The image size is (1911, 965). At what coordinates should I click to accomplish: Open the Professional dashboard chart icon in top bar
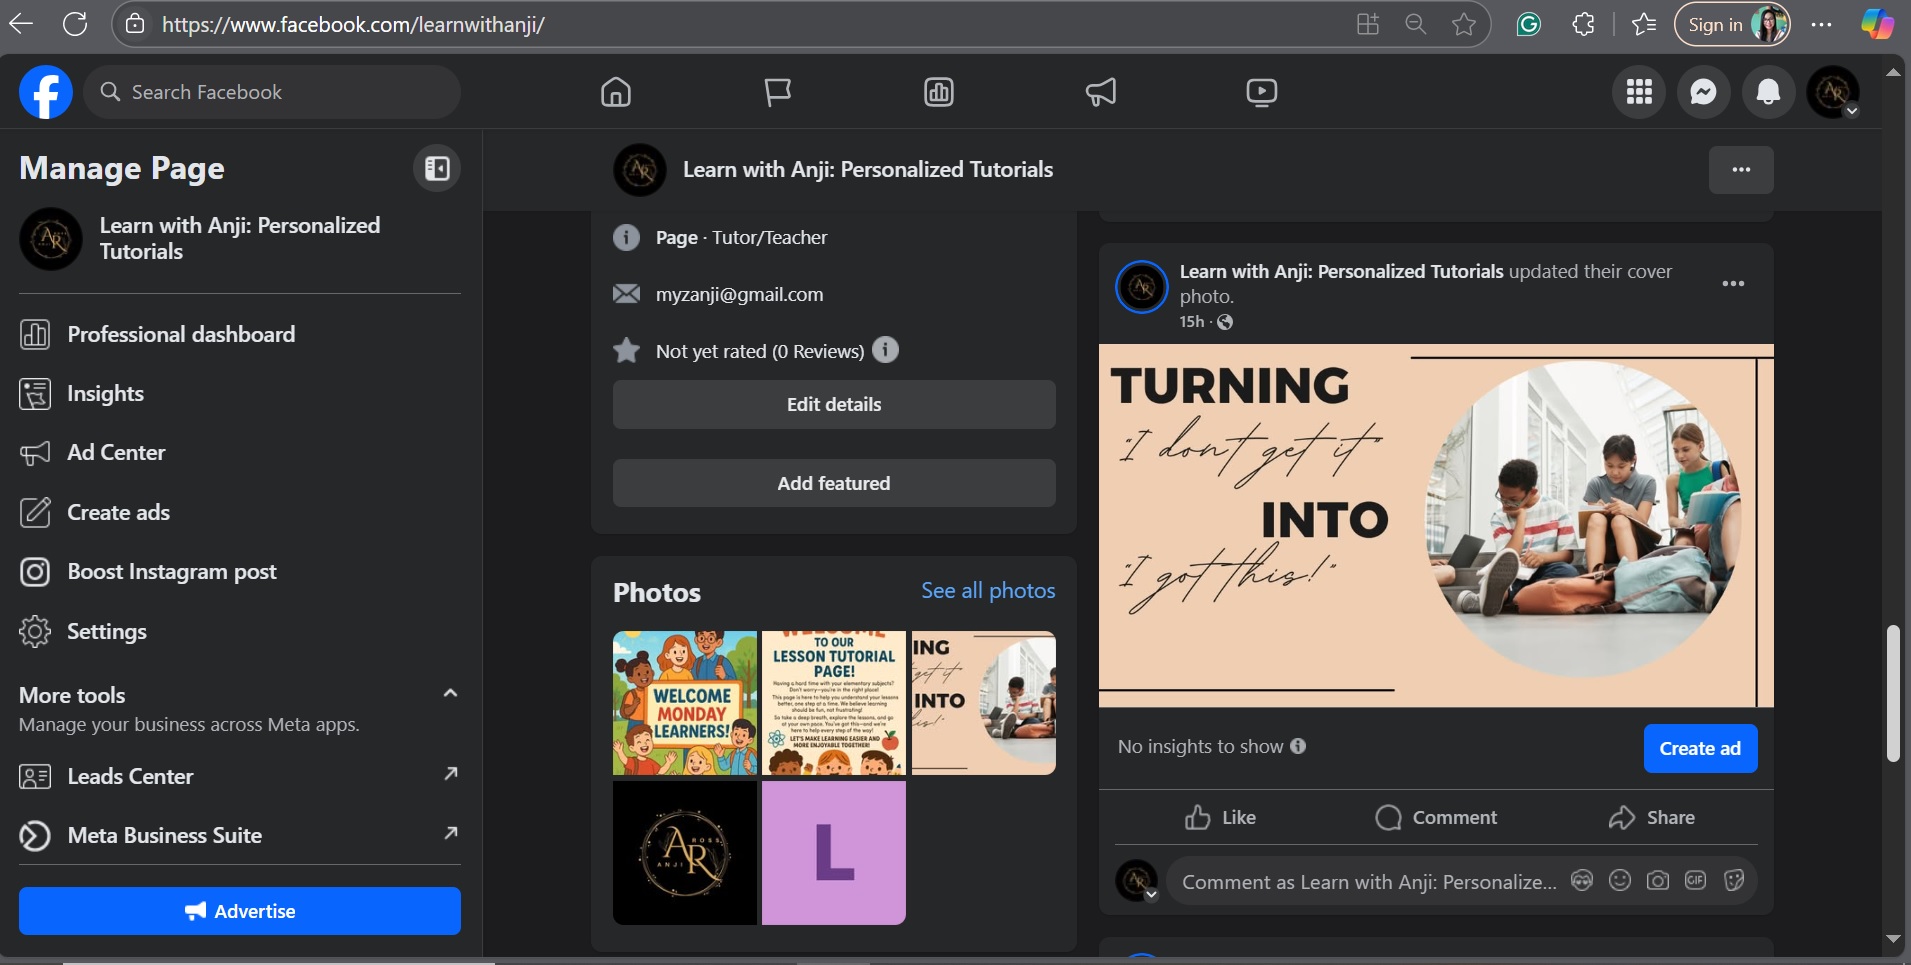[x=939, y=92]
